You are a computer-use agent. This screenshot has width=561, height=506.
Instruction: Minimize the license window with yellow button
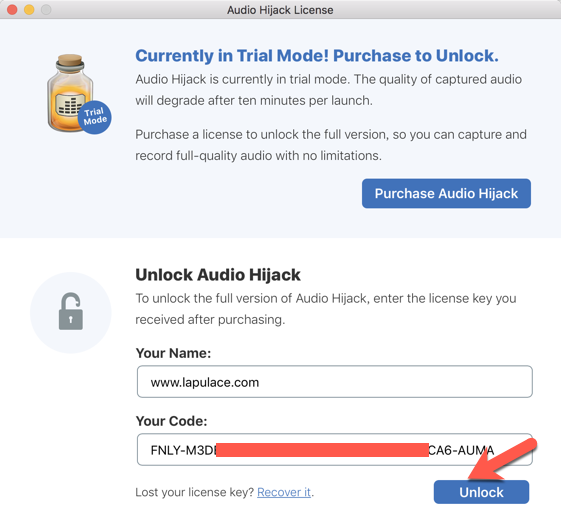29,9
